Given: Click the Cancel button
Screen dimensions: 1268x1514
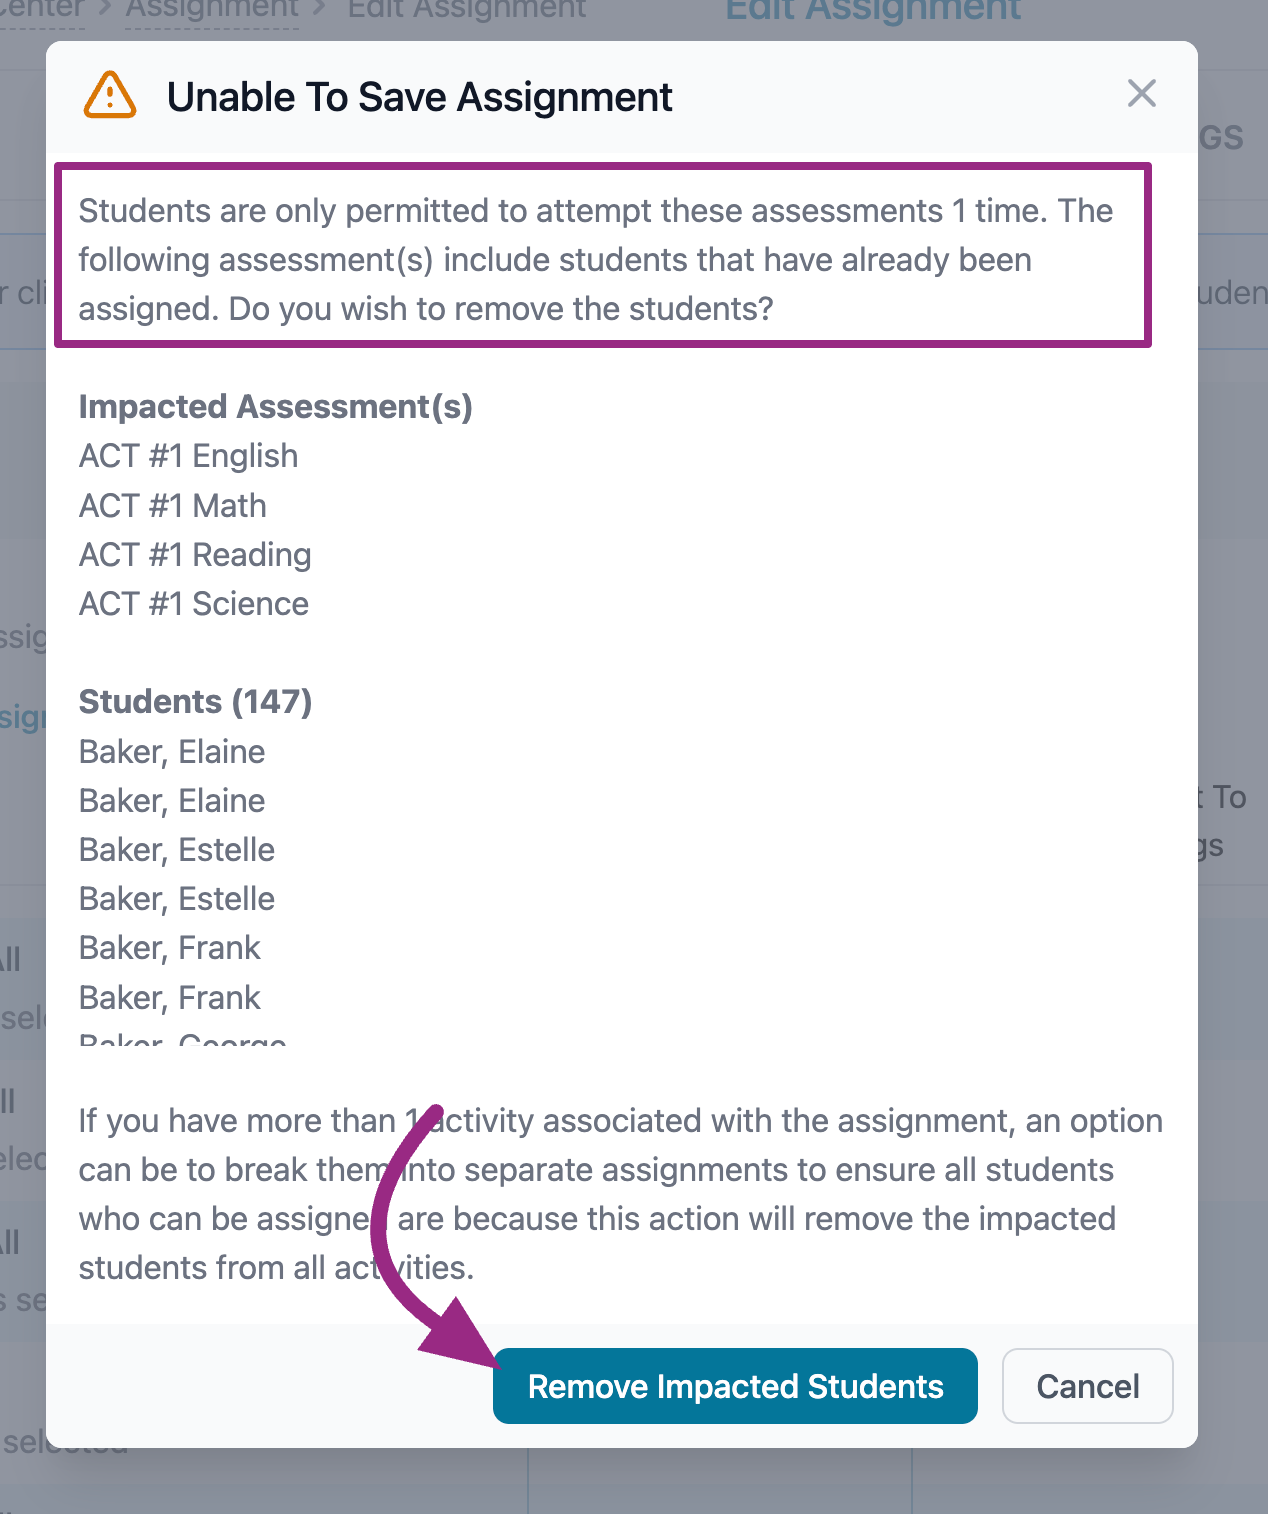Looking at the screenshot, I should [x=1087, y=1386].
